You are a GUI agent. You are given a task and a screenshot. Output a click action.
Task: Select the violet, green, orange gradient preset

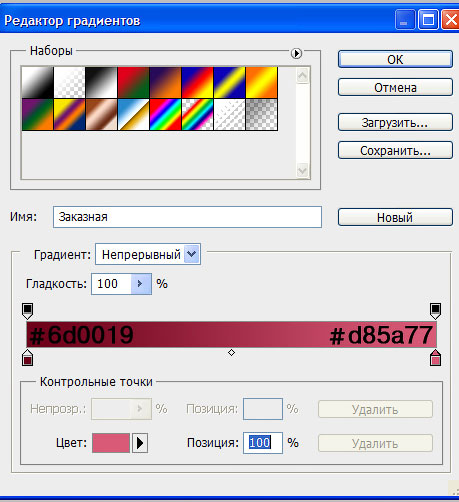tap(38, 114)
